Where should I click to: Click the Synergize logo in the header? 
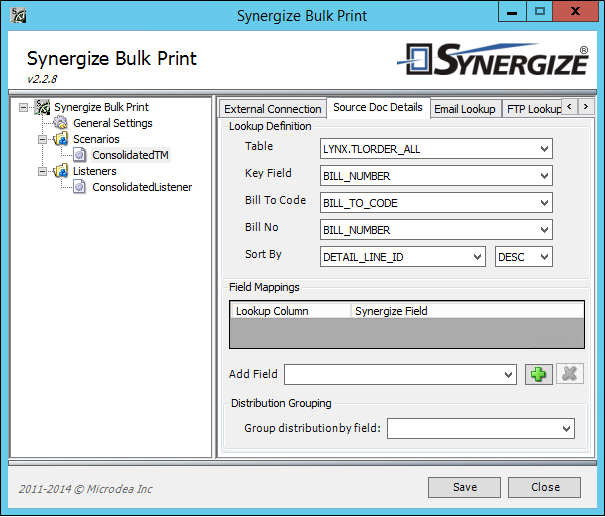(x=493, y=59)
